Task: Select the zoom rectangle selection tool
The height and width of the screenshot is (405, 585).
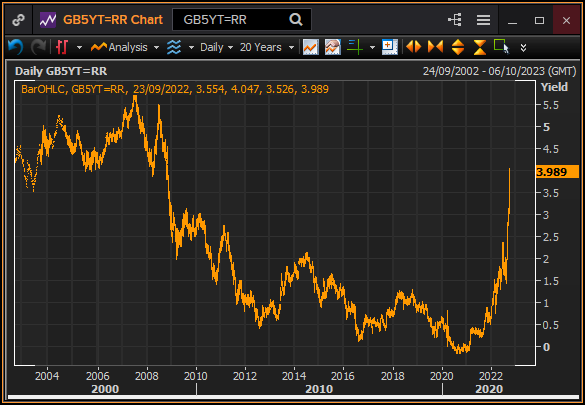Action: point(501,47)
